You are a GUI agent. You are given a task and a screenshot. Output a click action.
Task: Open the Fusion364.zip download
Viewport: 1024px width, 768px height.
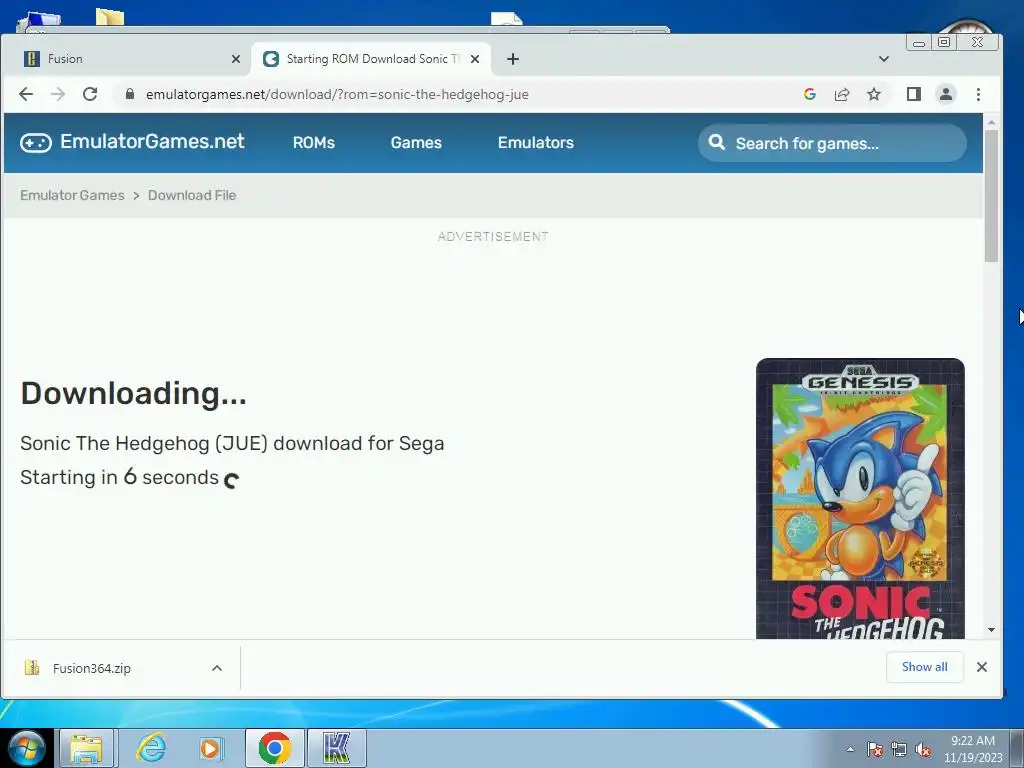coord(91,668)
